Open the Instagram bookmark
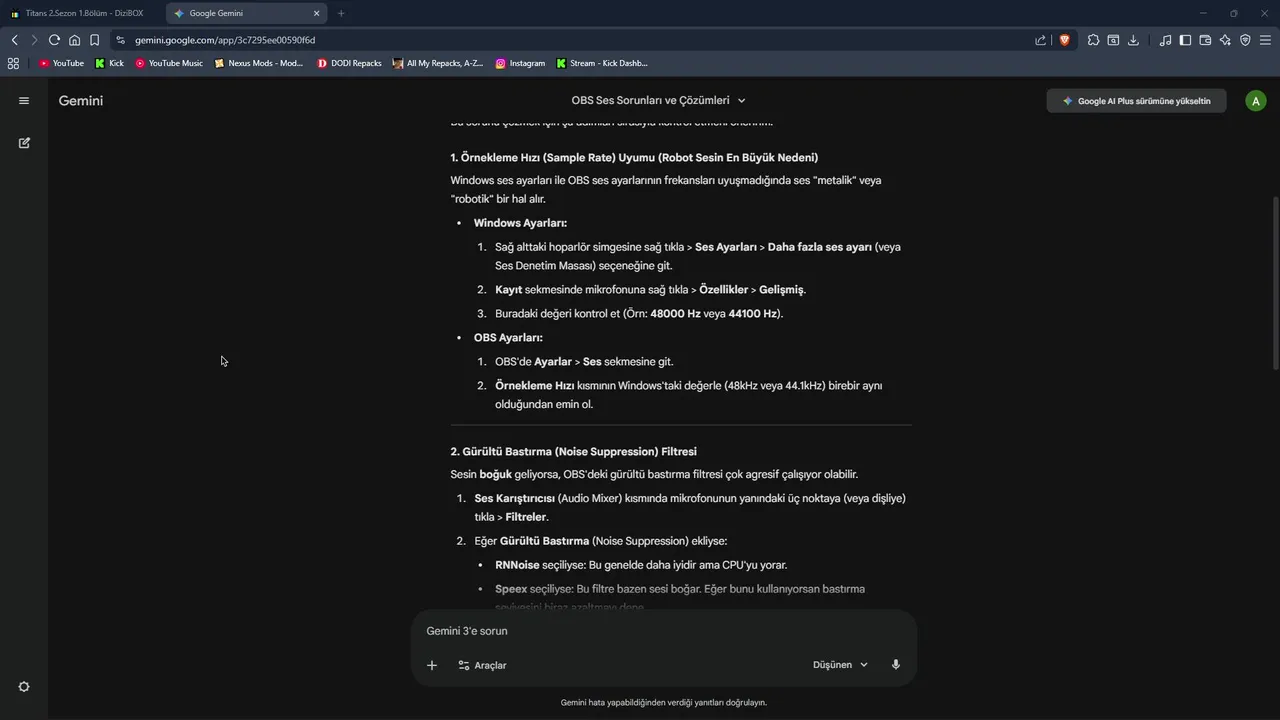The width and height of the screenshot is (1280, 720). 520,63
